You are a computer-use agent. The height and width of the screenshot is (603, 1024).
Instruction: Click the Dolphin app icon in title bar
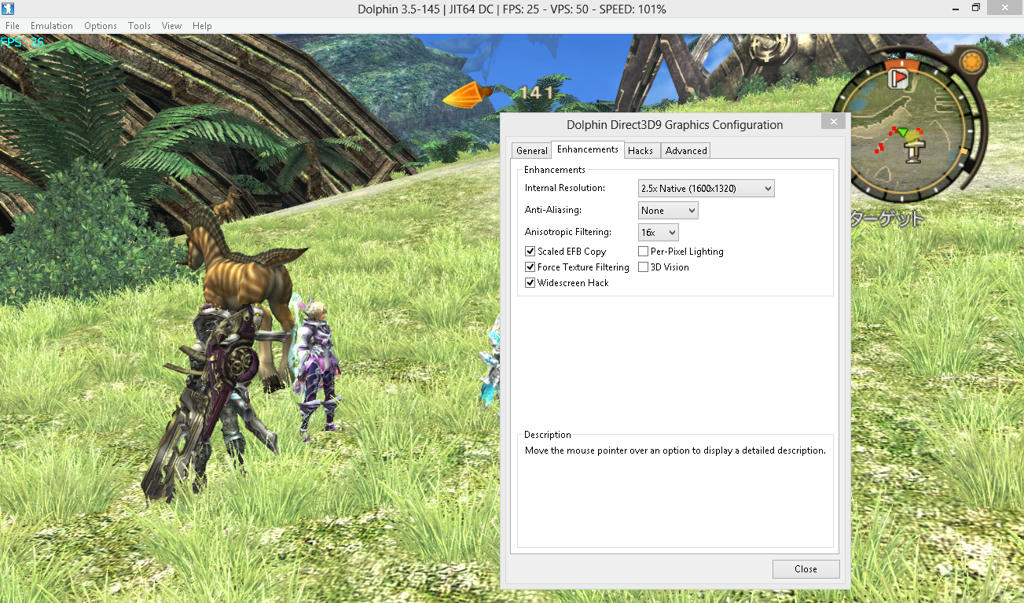(x=8, y=8)
